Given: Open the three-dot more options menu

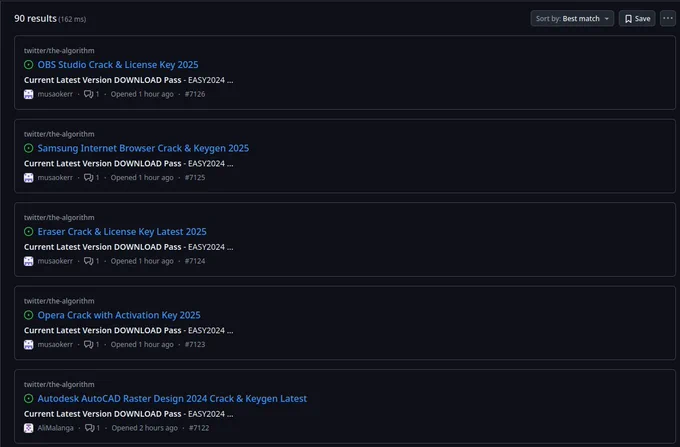Looking at the screenshot, I should tap(668, 18).
